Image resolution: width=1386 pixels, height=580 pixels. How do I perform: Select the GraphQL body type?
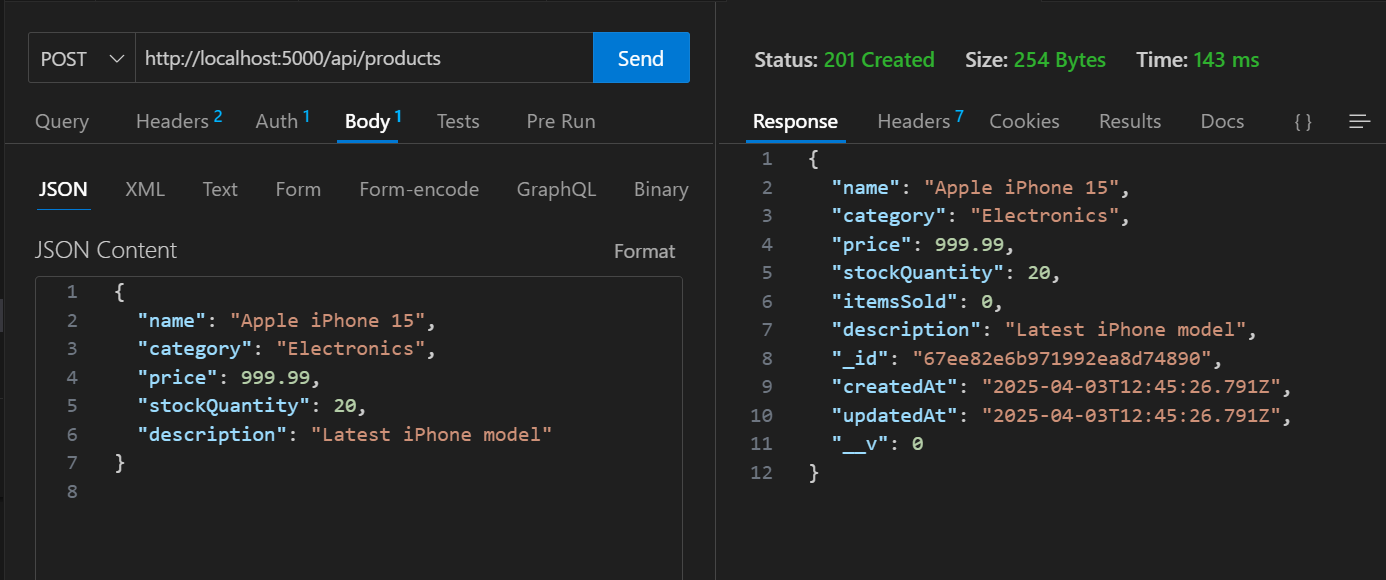coord(556,189)
